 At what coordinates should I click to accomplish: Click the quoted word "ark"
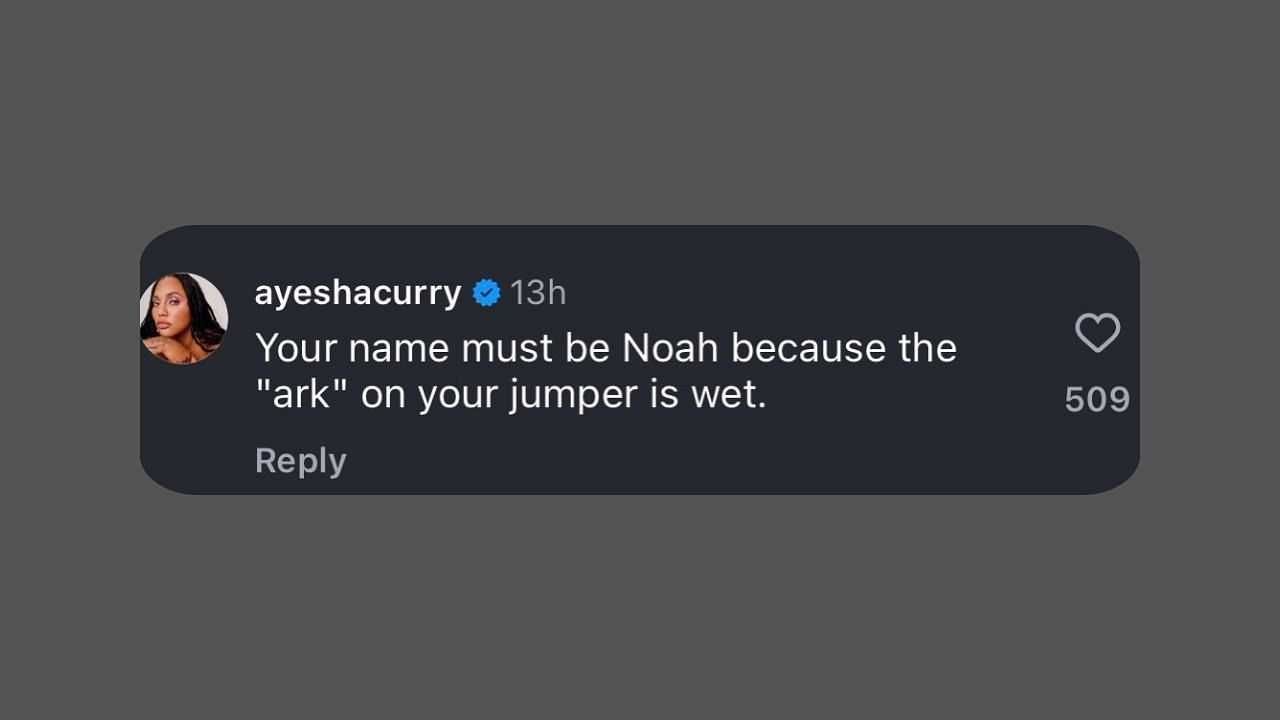[x=303, y=395]
